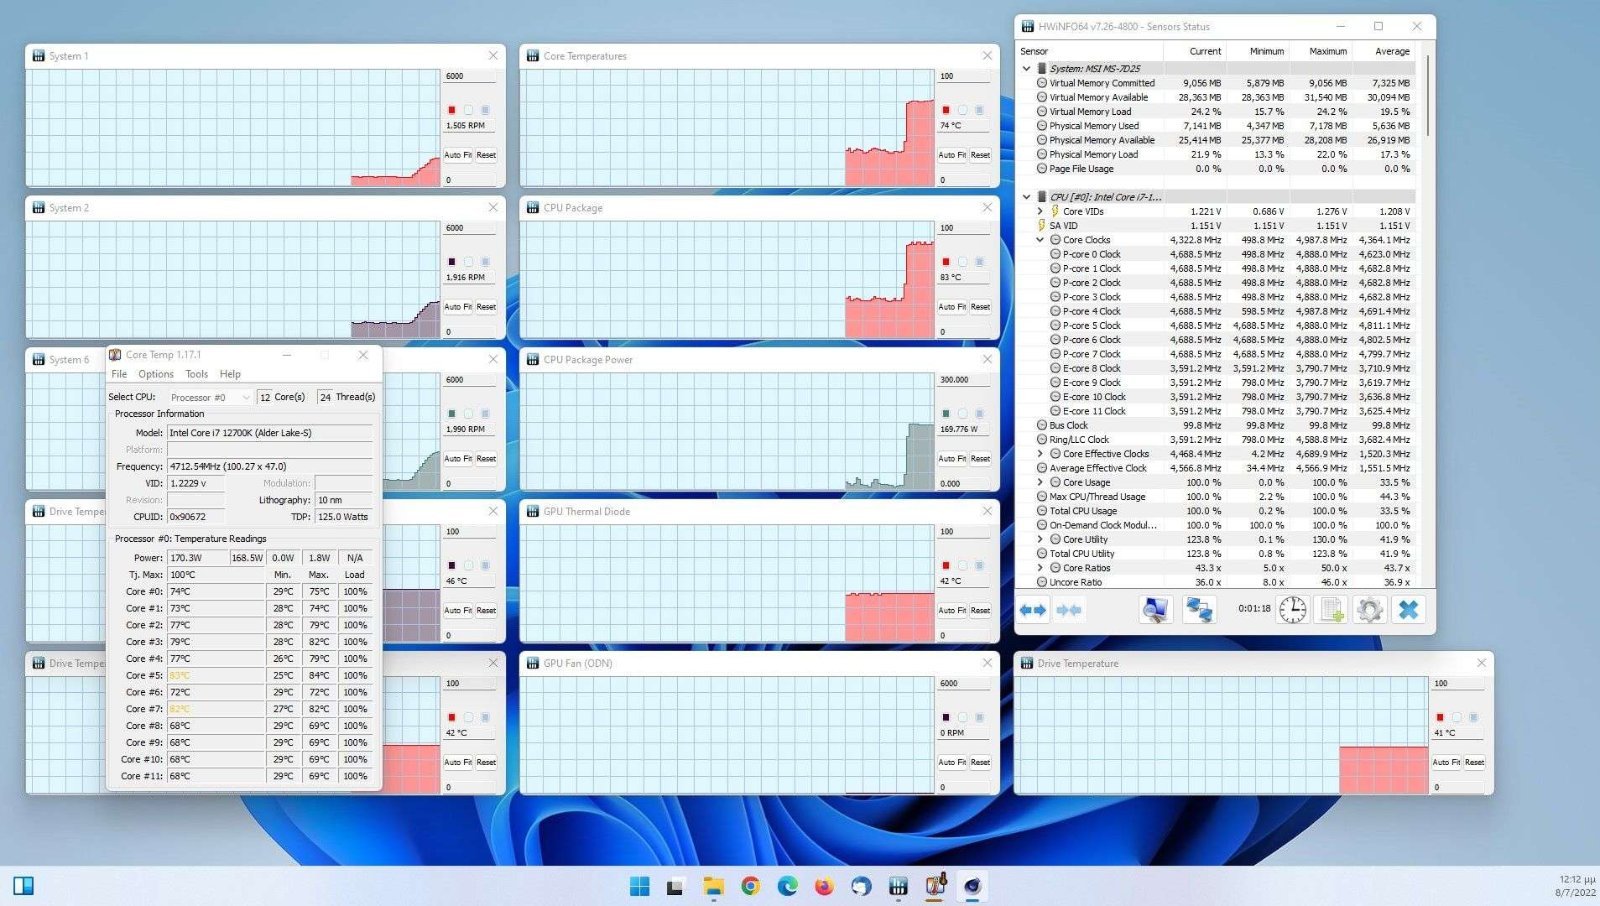
Task: Click the clock reset timer icon in HWiNFO
Action: coord(1293,609)
